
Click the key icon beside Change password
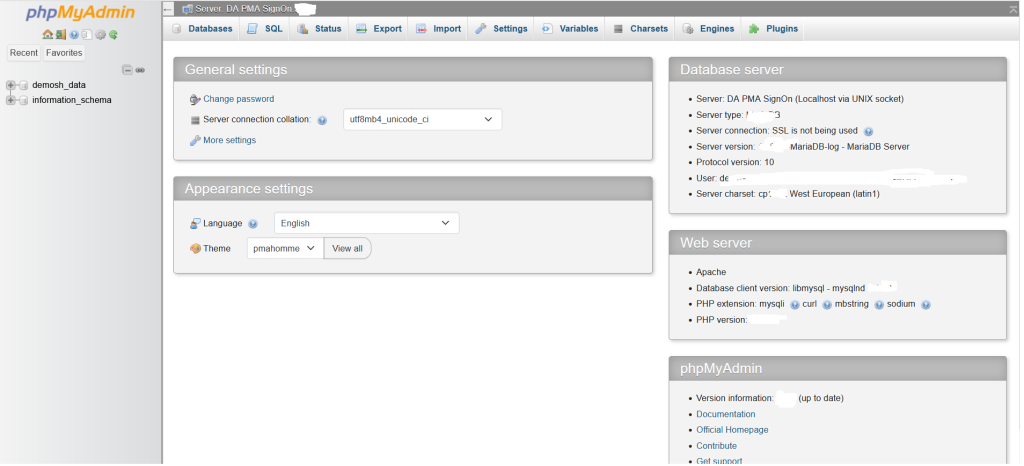(x=195, y=99)
